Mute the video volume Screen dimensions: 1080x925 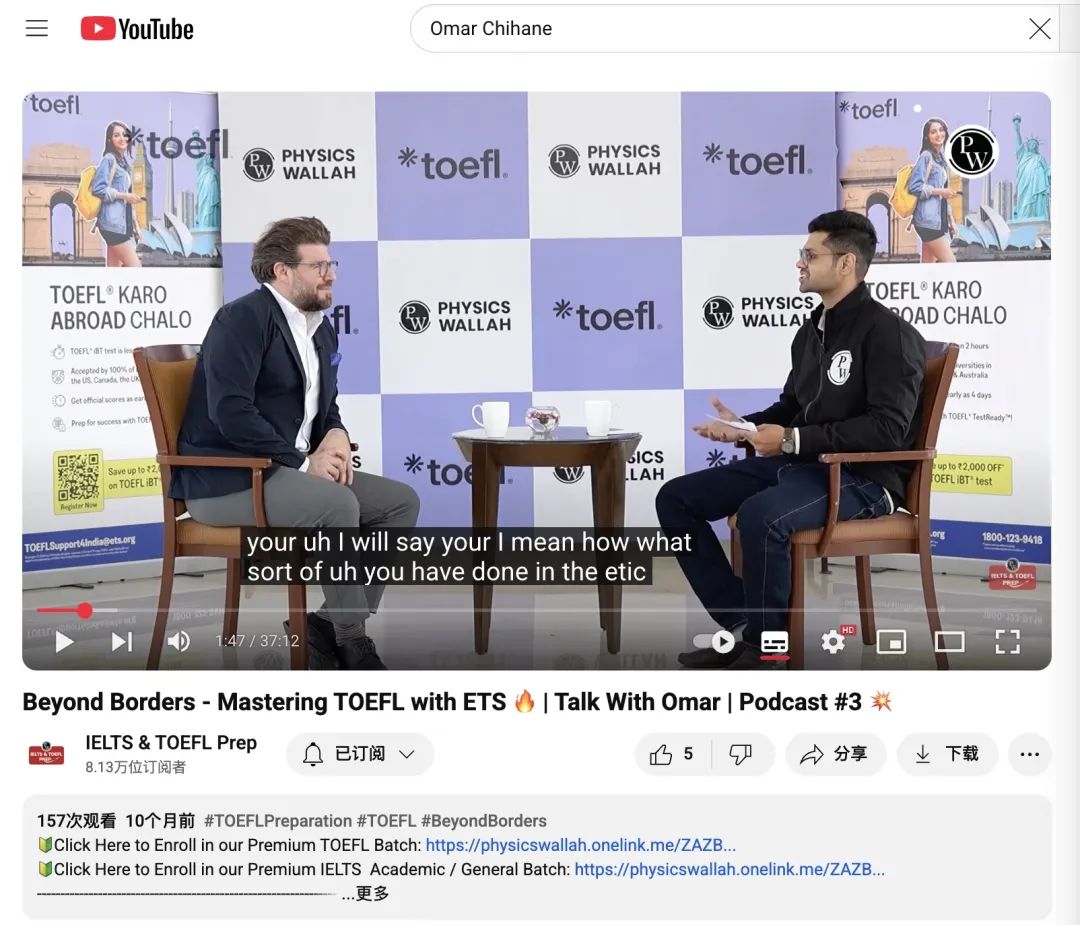(178, 642)
